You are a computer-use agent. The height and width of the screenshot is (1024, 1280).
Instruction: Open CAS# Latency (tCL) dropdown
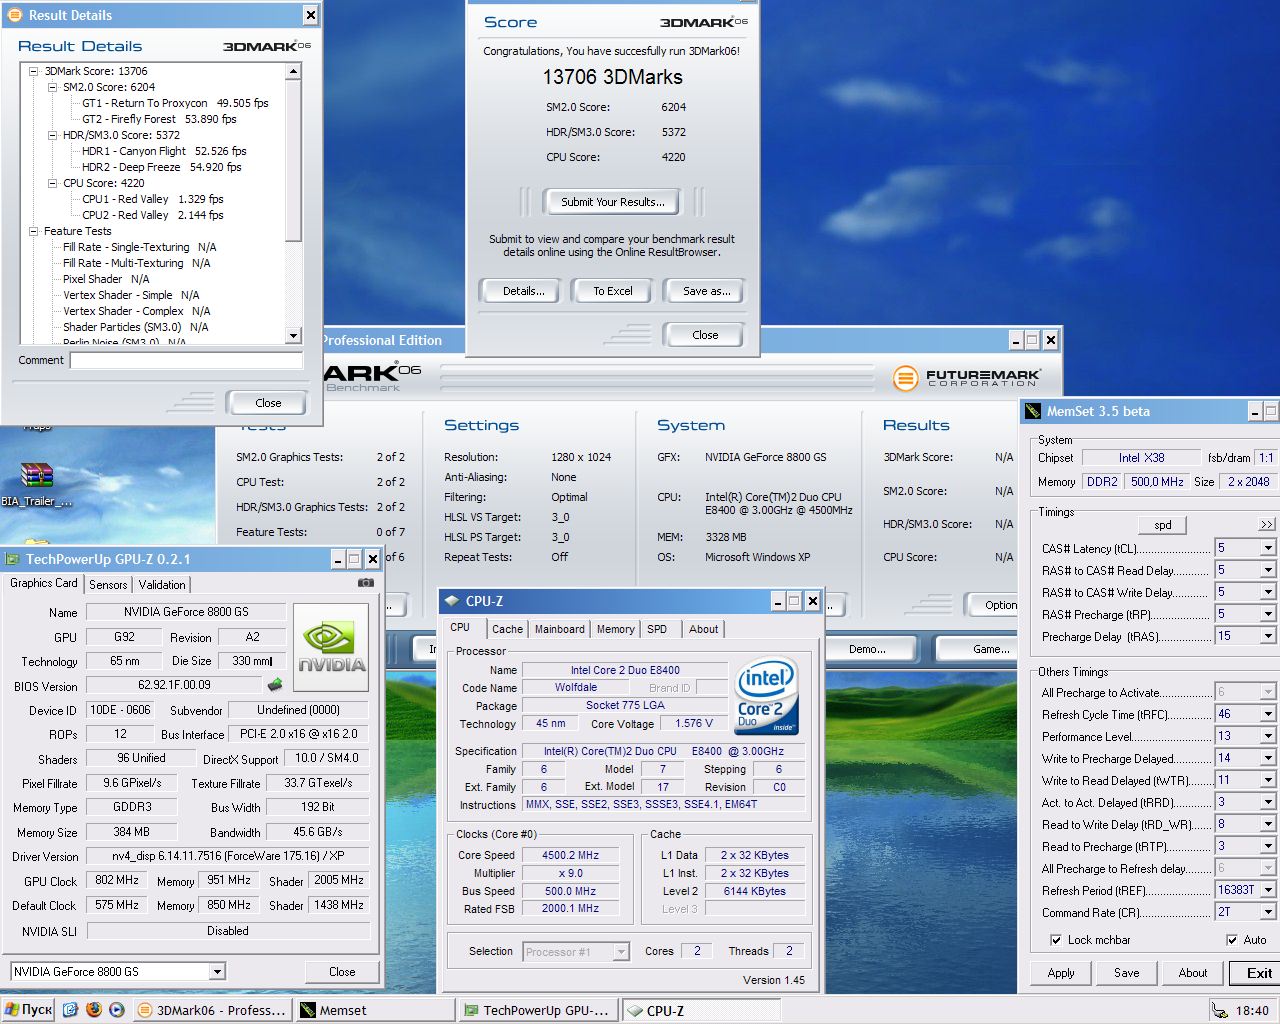click(x=1268, y=548)
